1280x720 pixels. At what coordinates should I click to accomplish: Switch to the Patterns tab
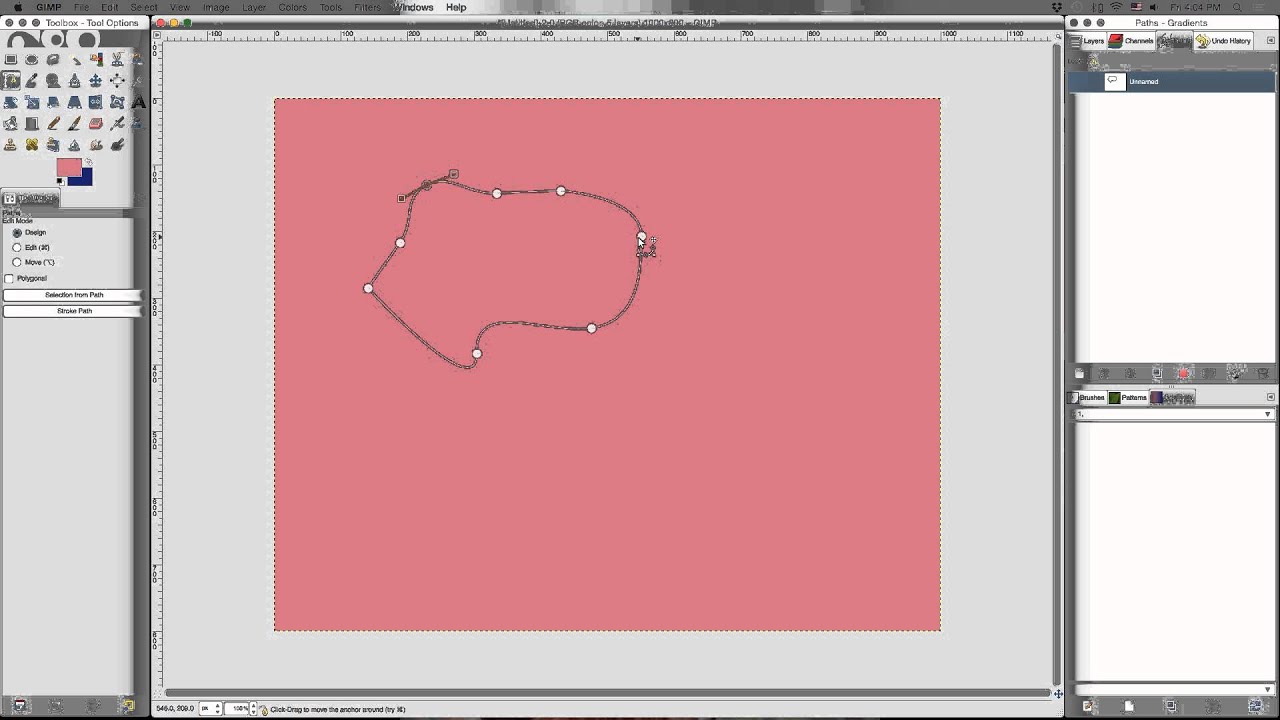1127,397
